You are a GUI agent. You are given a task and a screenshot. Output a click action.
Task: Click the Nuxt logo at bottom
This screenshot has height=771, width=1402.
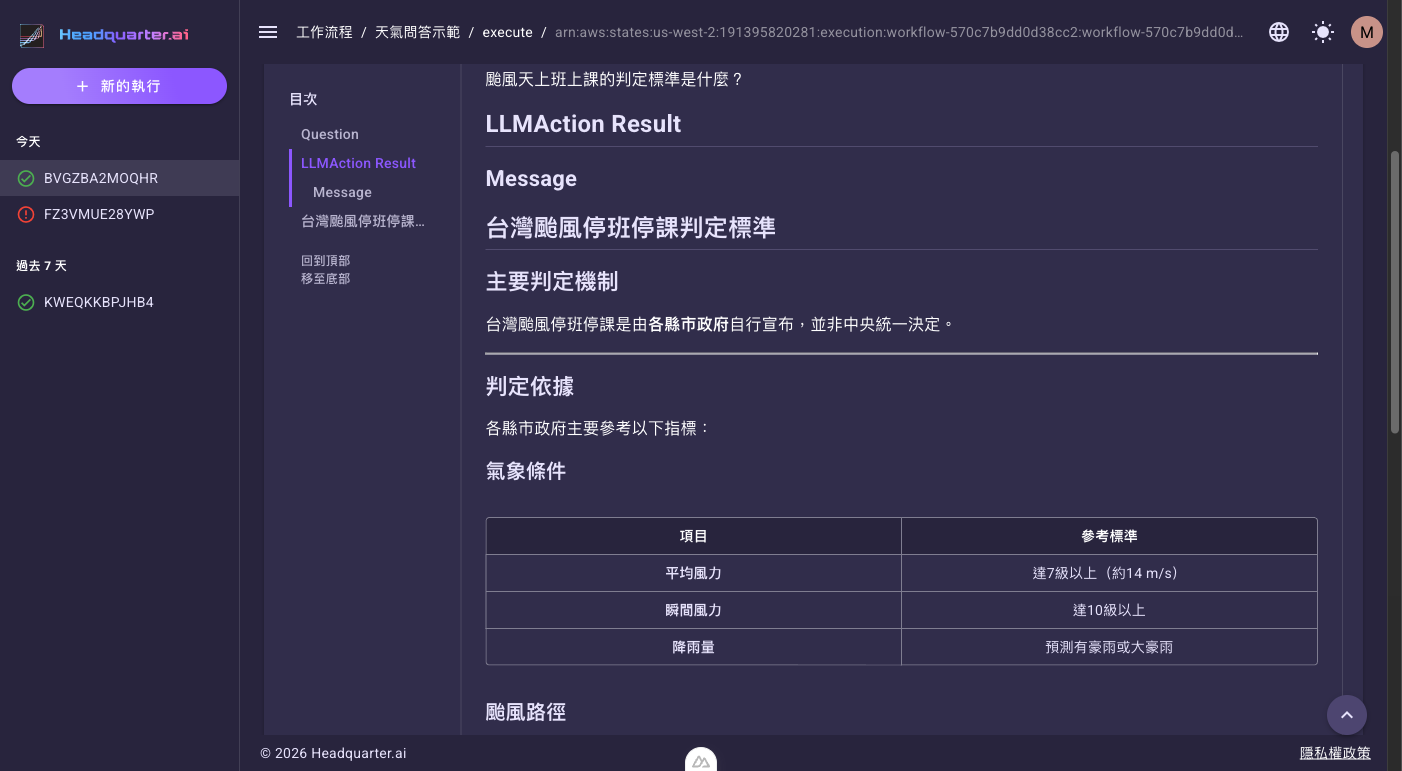pos(701,760)
